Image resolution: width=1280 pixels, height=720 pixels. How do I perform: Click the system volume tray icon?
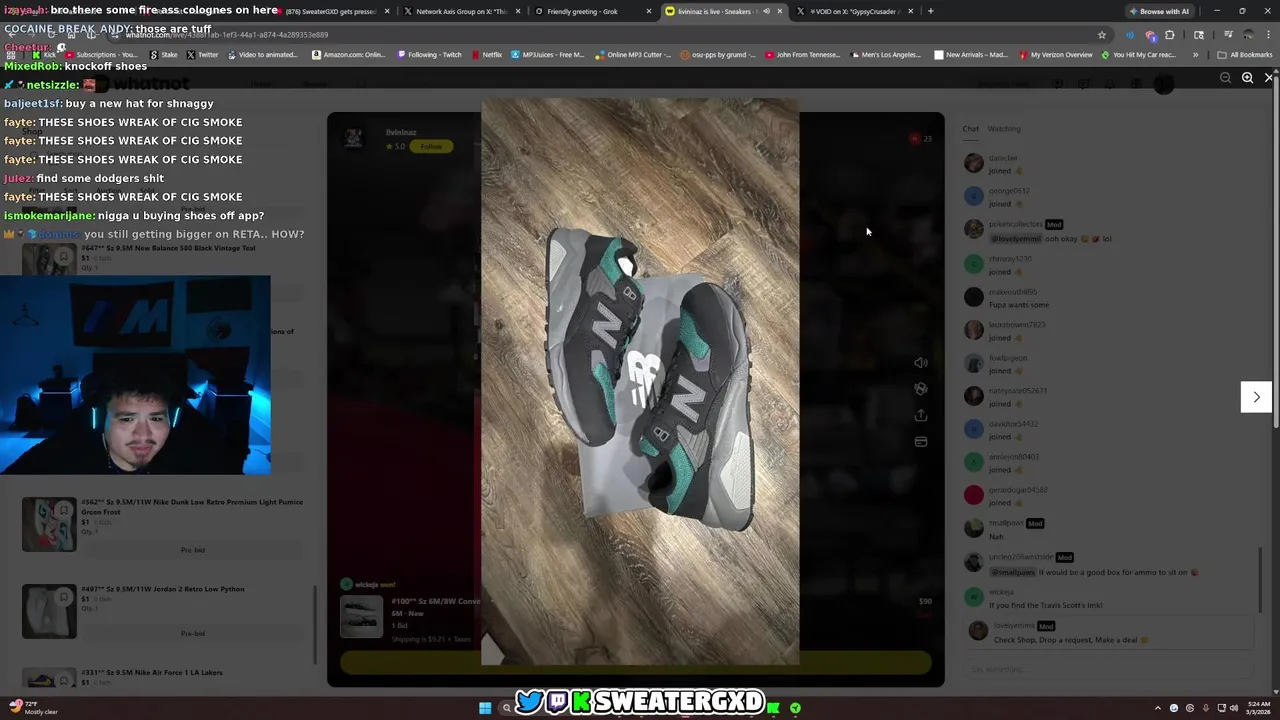coord(1233,708)
